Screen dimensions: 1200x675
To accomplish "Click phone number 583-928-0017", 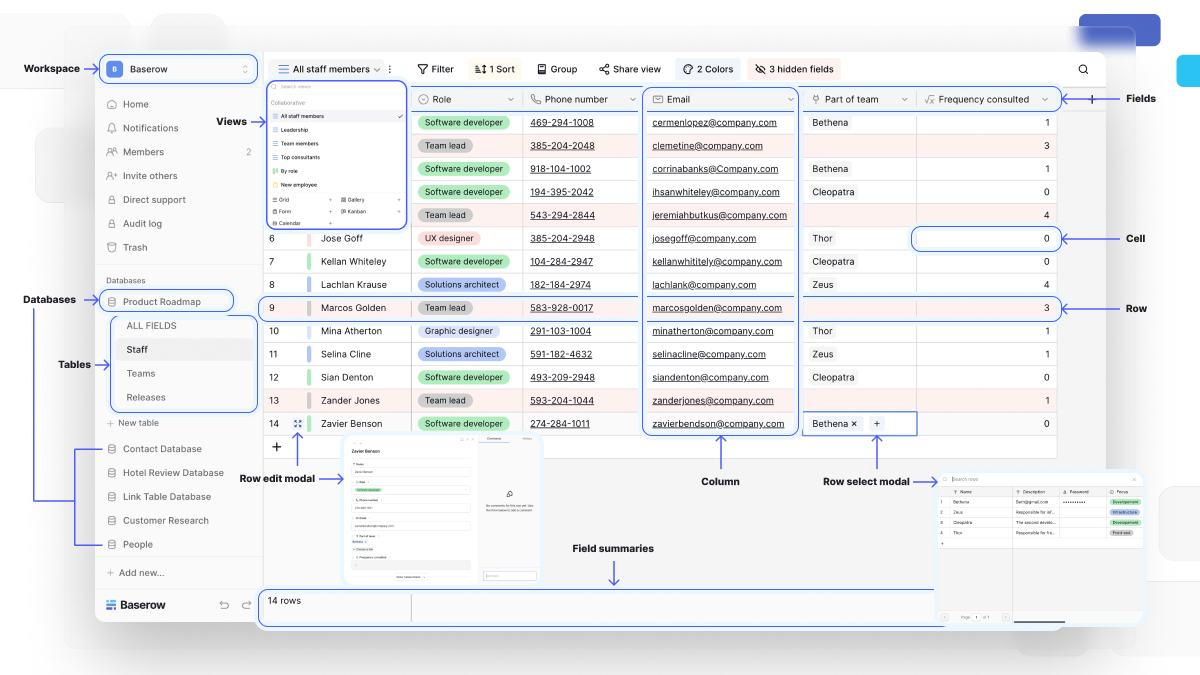I will pos(561,308).
